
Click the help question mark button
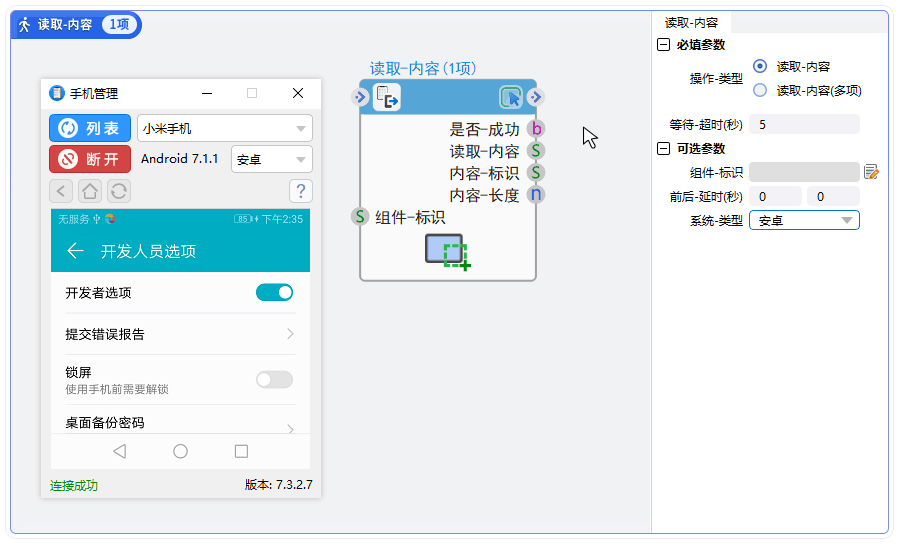click(300, 191)
